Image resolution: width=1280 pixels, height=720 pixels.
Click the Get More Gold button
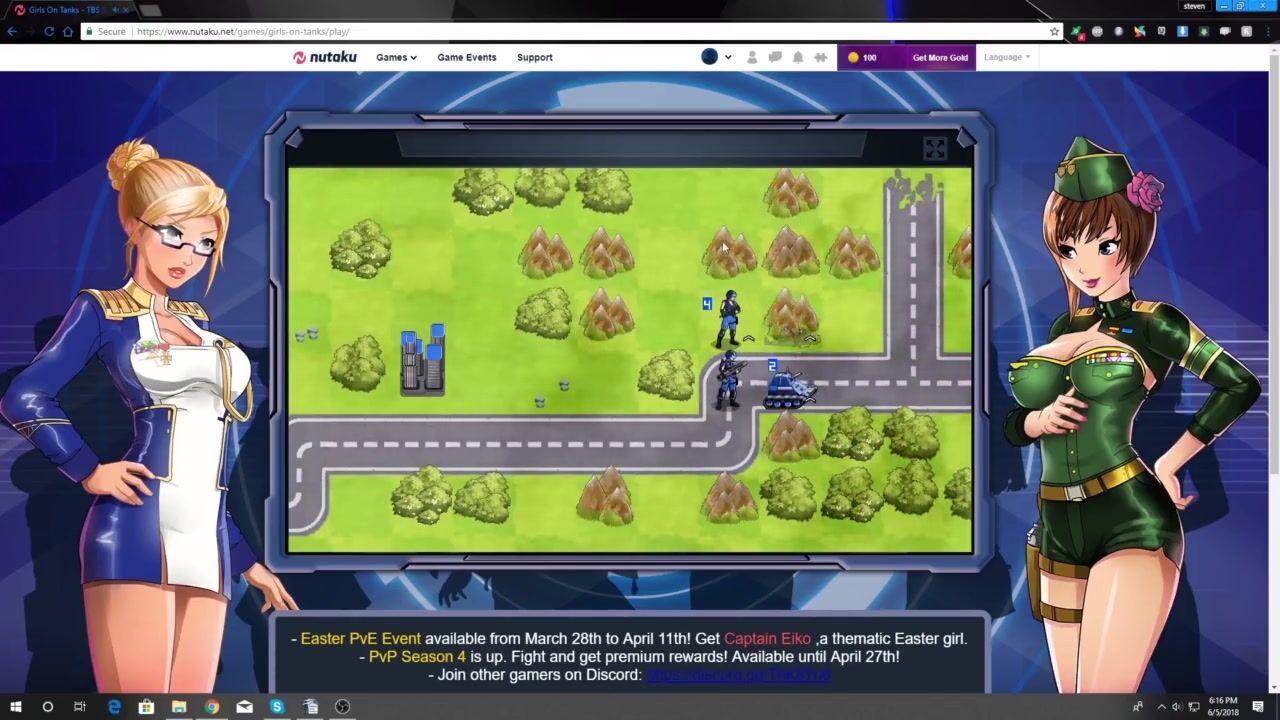(x=939, y=57)
